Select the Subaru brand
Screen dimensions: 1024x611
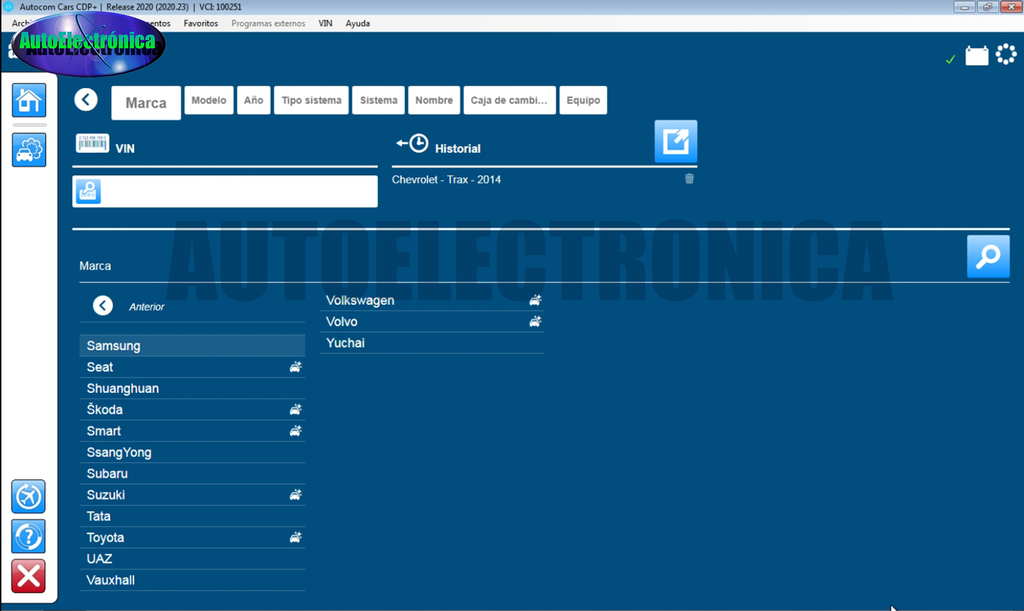(193, 473)
